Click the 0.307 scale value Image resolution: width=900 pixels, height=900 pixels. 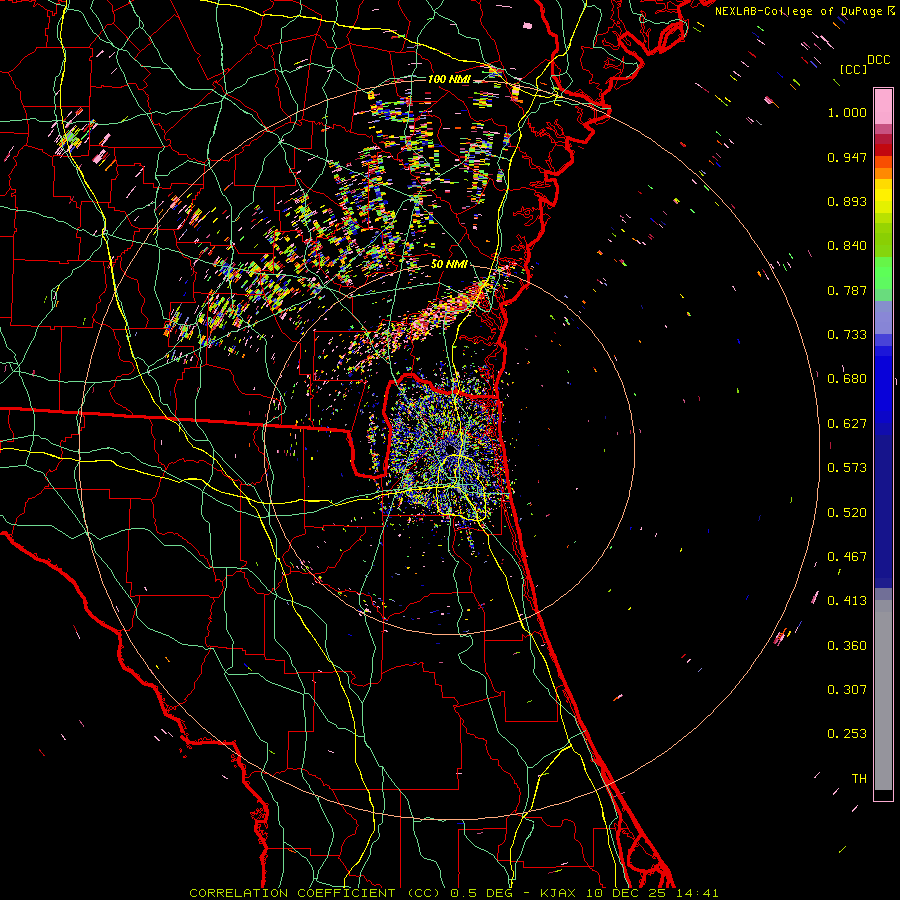click(x=847, y=690)
